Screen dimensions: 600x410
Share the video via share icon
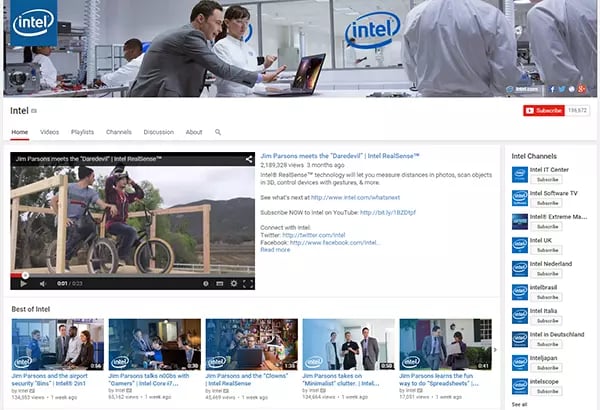click(x=249, y=159)
